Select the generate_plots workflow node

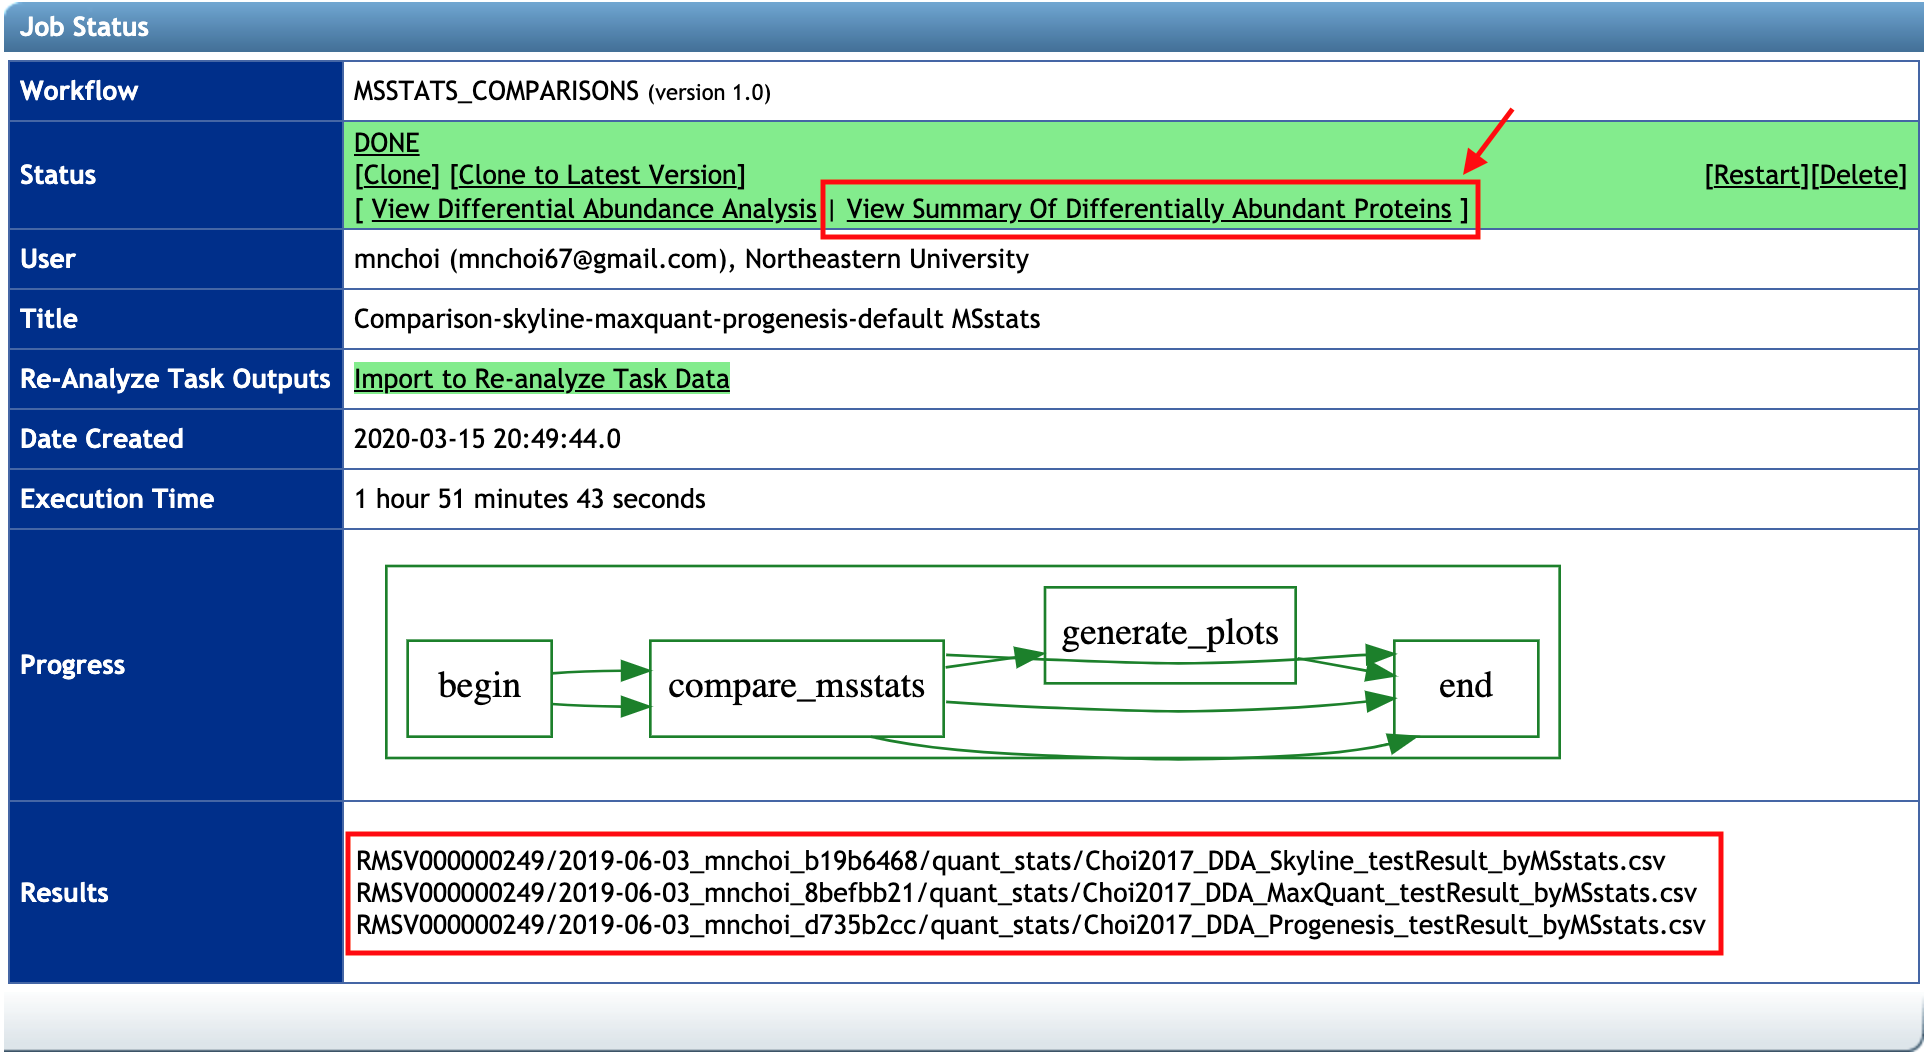1169,634
